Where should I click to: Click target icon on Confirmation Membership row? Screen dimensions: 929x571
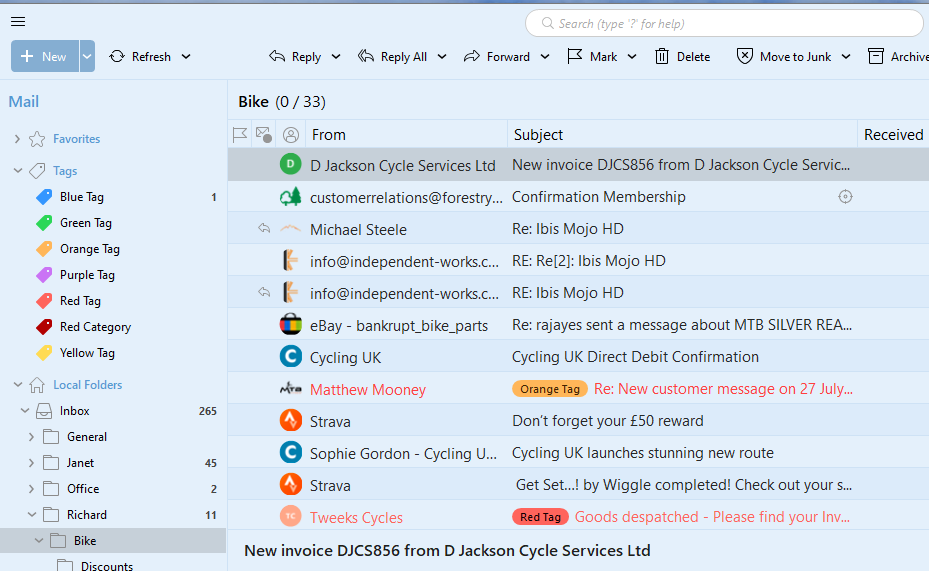pos(845,197)
